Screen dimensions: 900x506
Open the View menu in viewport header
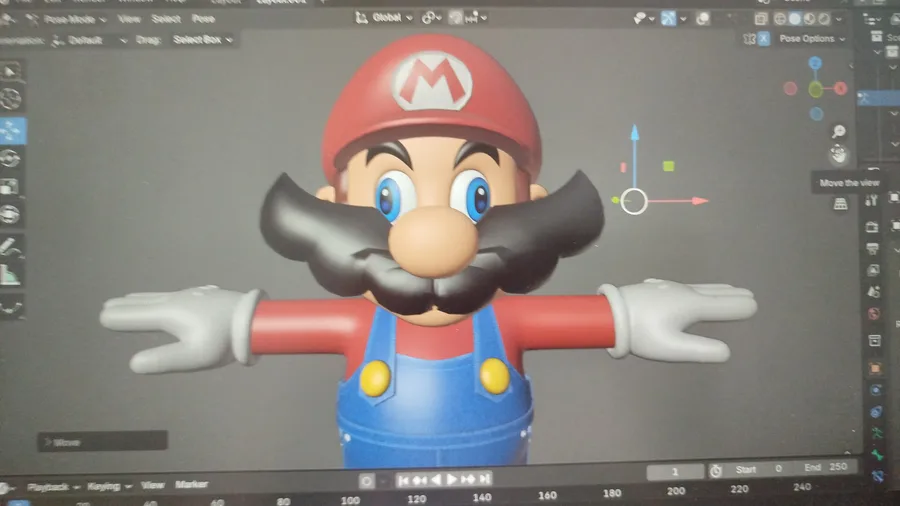tap(129, 19)
